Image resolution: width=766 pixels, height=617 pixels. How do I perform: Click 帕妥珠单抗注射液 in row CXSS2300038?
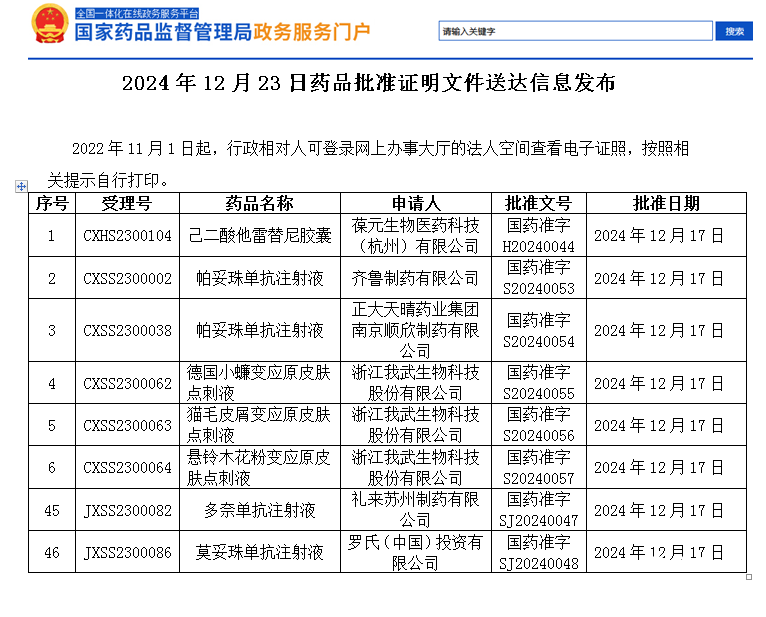[260, 331]
